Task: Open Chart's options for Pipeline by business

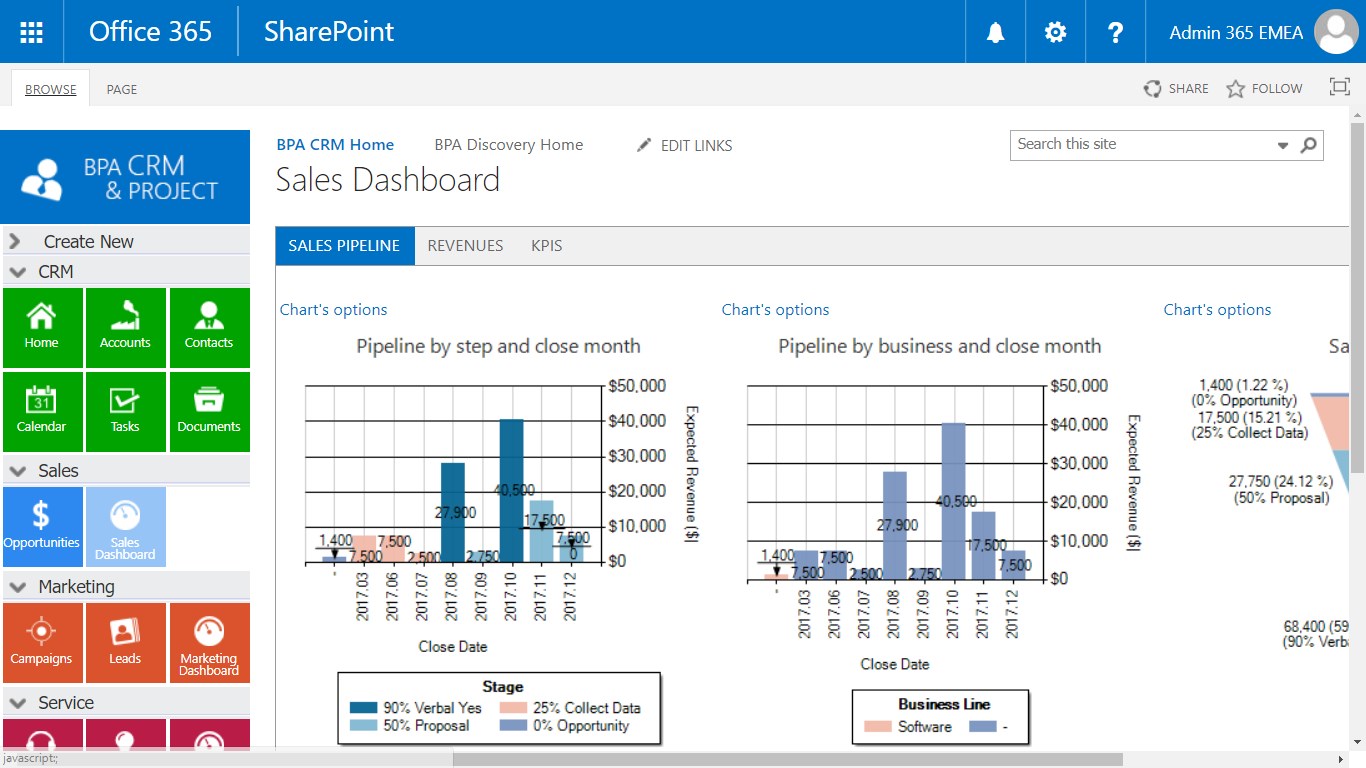Action: pyautogui.click(x=775, y=310)
